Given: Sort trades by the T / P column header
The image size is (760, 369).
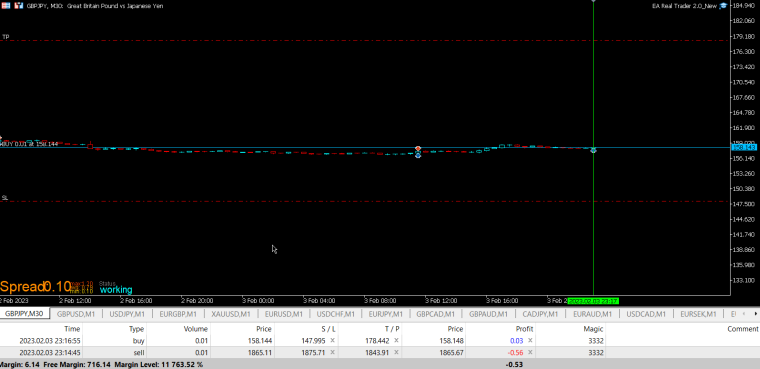Looking at the screenshot, I should [x=392, y=329].
